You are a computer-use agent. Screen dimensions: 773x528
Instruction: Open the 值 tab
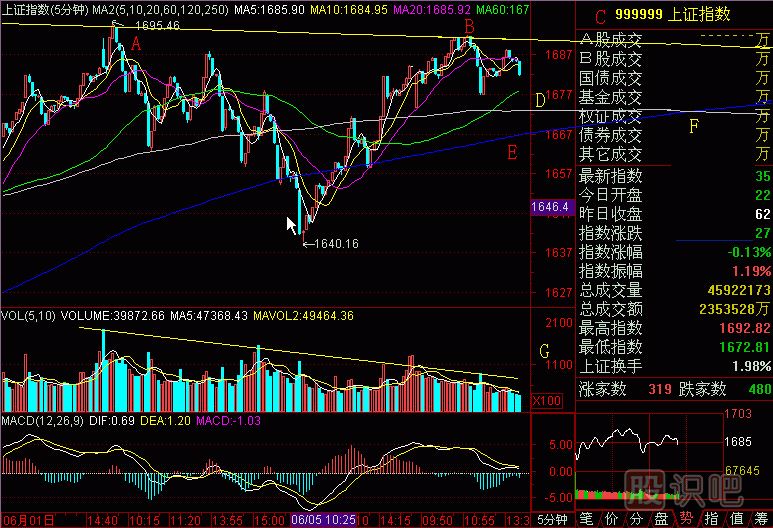(x=736, y=519)
